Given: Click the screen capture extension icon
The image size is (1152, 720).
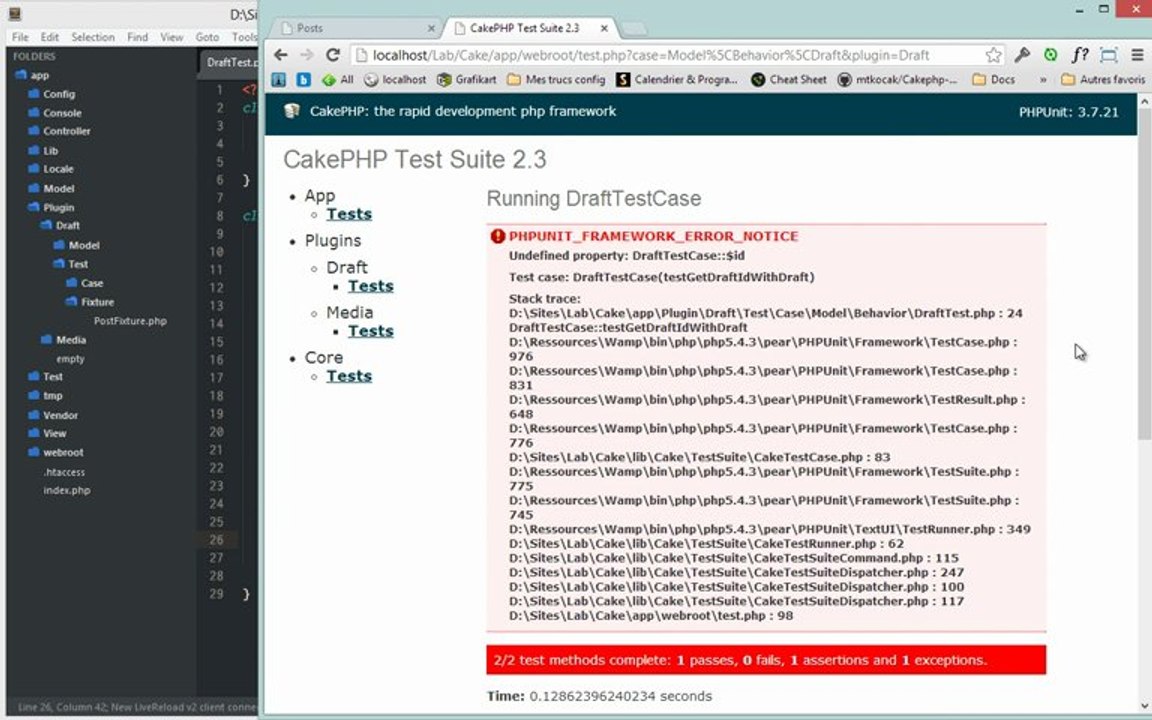Looking at the screenshot, I should click(1109, 55).
